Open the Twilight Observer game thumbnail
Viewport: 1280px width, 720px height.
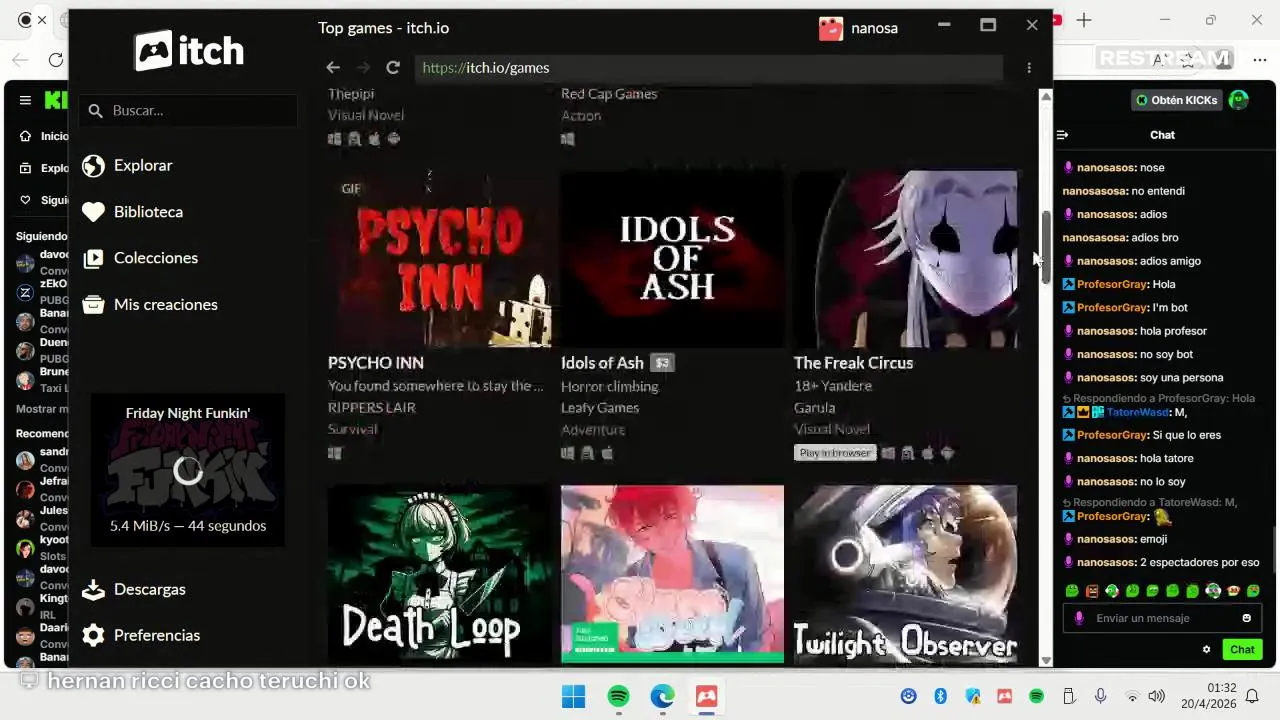[905, 573]
